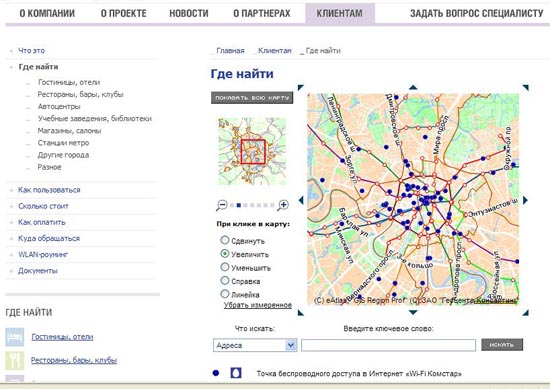Pan map to the south-west corner arrow
This screenshot has height=389, width=550.
(301, 312)
